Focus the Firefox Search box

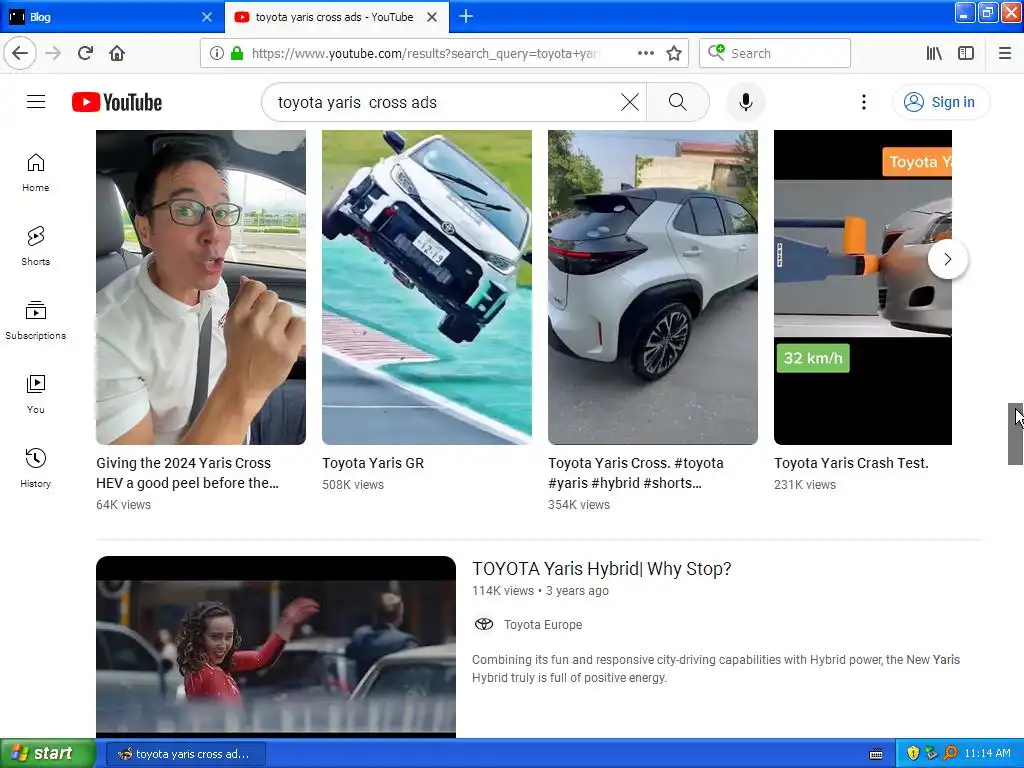pyautogui.click(x=775, y=54)
